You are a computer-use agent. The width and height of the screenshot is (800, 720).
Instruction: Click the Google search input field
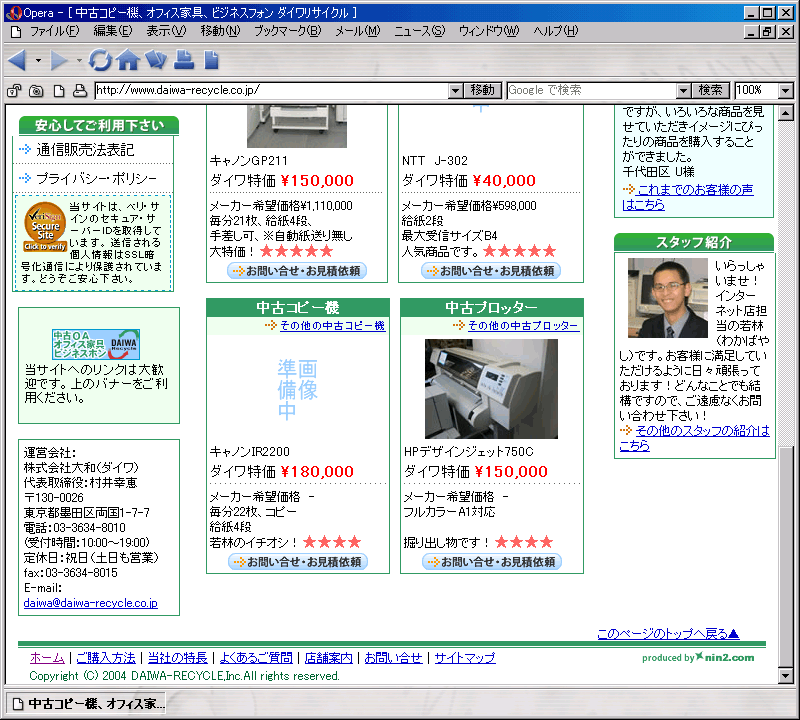(592, 90)
